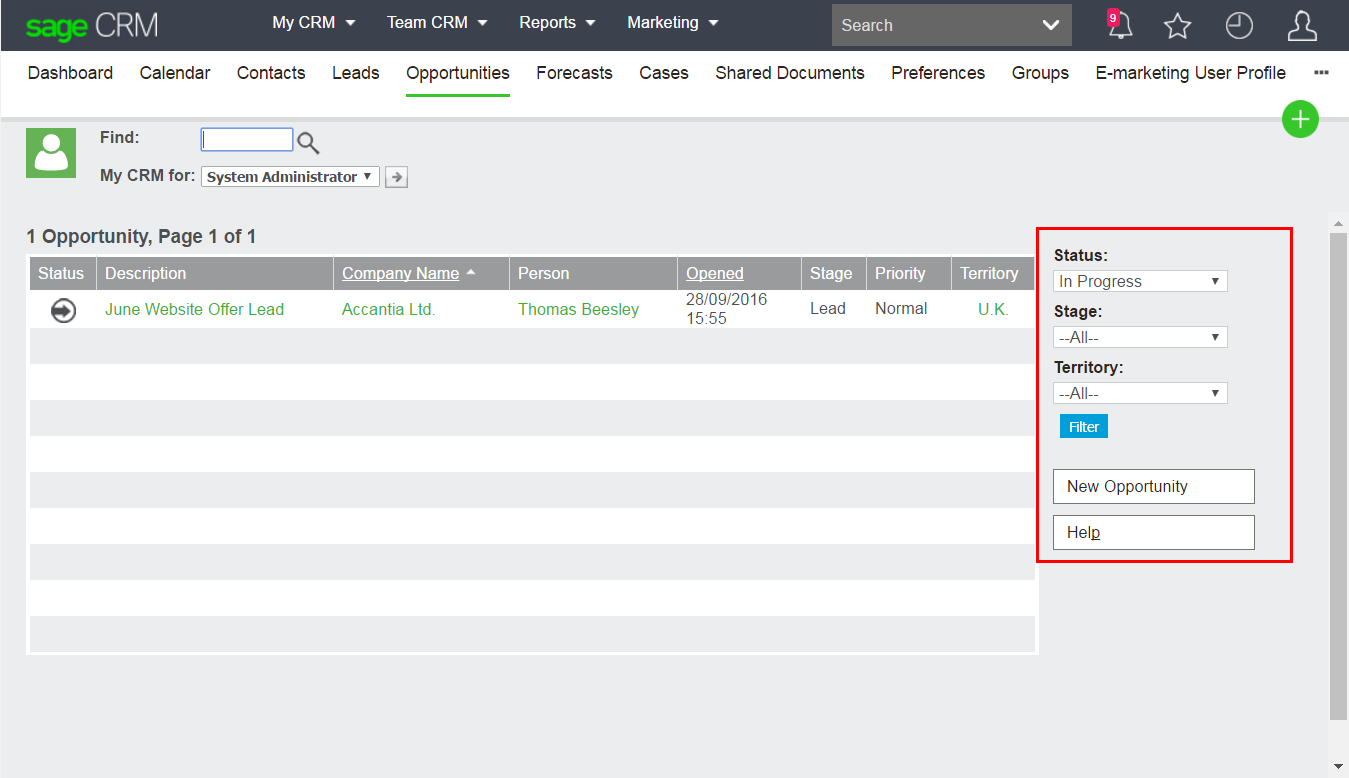Screen dimensions: 1349x778
Task: Switch to the Forecasts tab
Action: (574, 73)
